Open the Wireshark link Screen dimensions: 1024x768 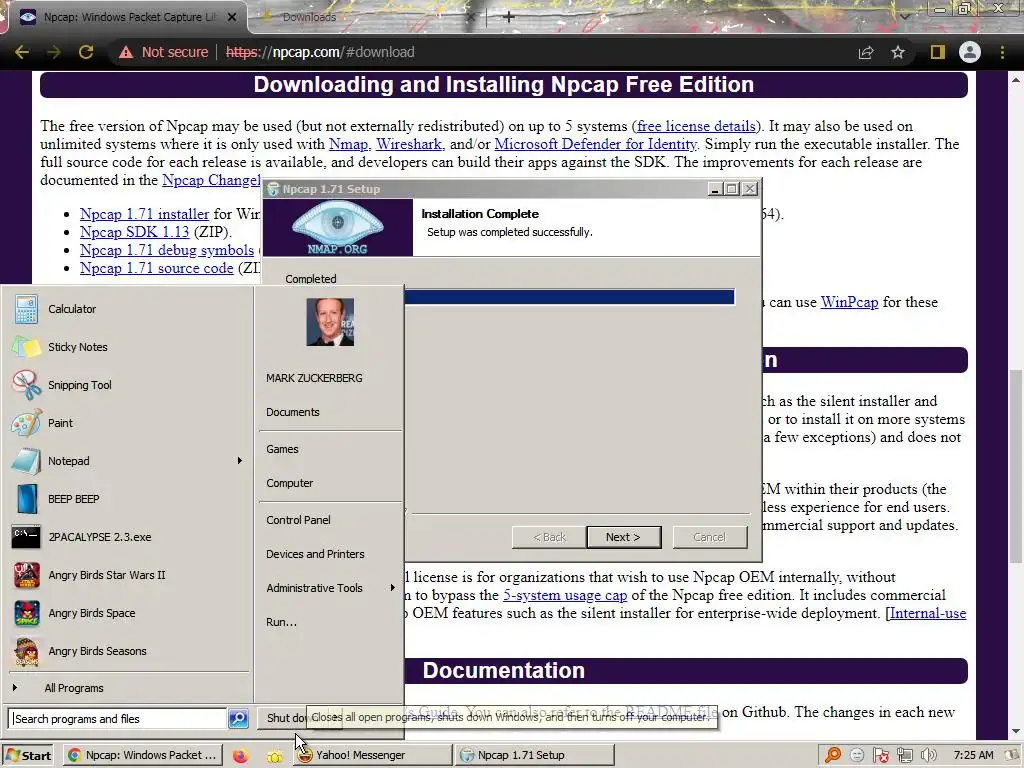409,144
